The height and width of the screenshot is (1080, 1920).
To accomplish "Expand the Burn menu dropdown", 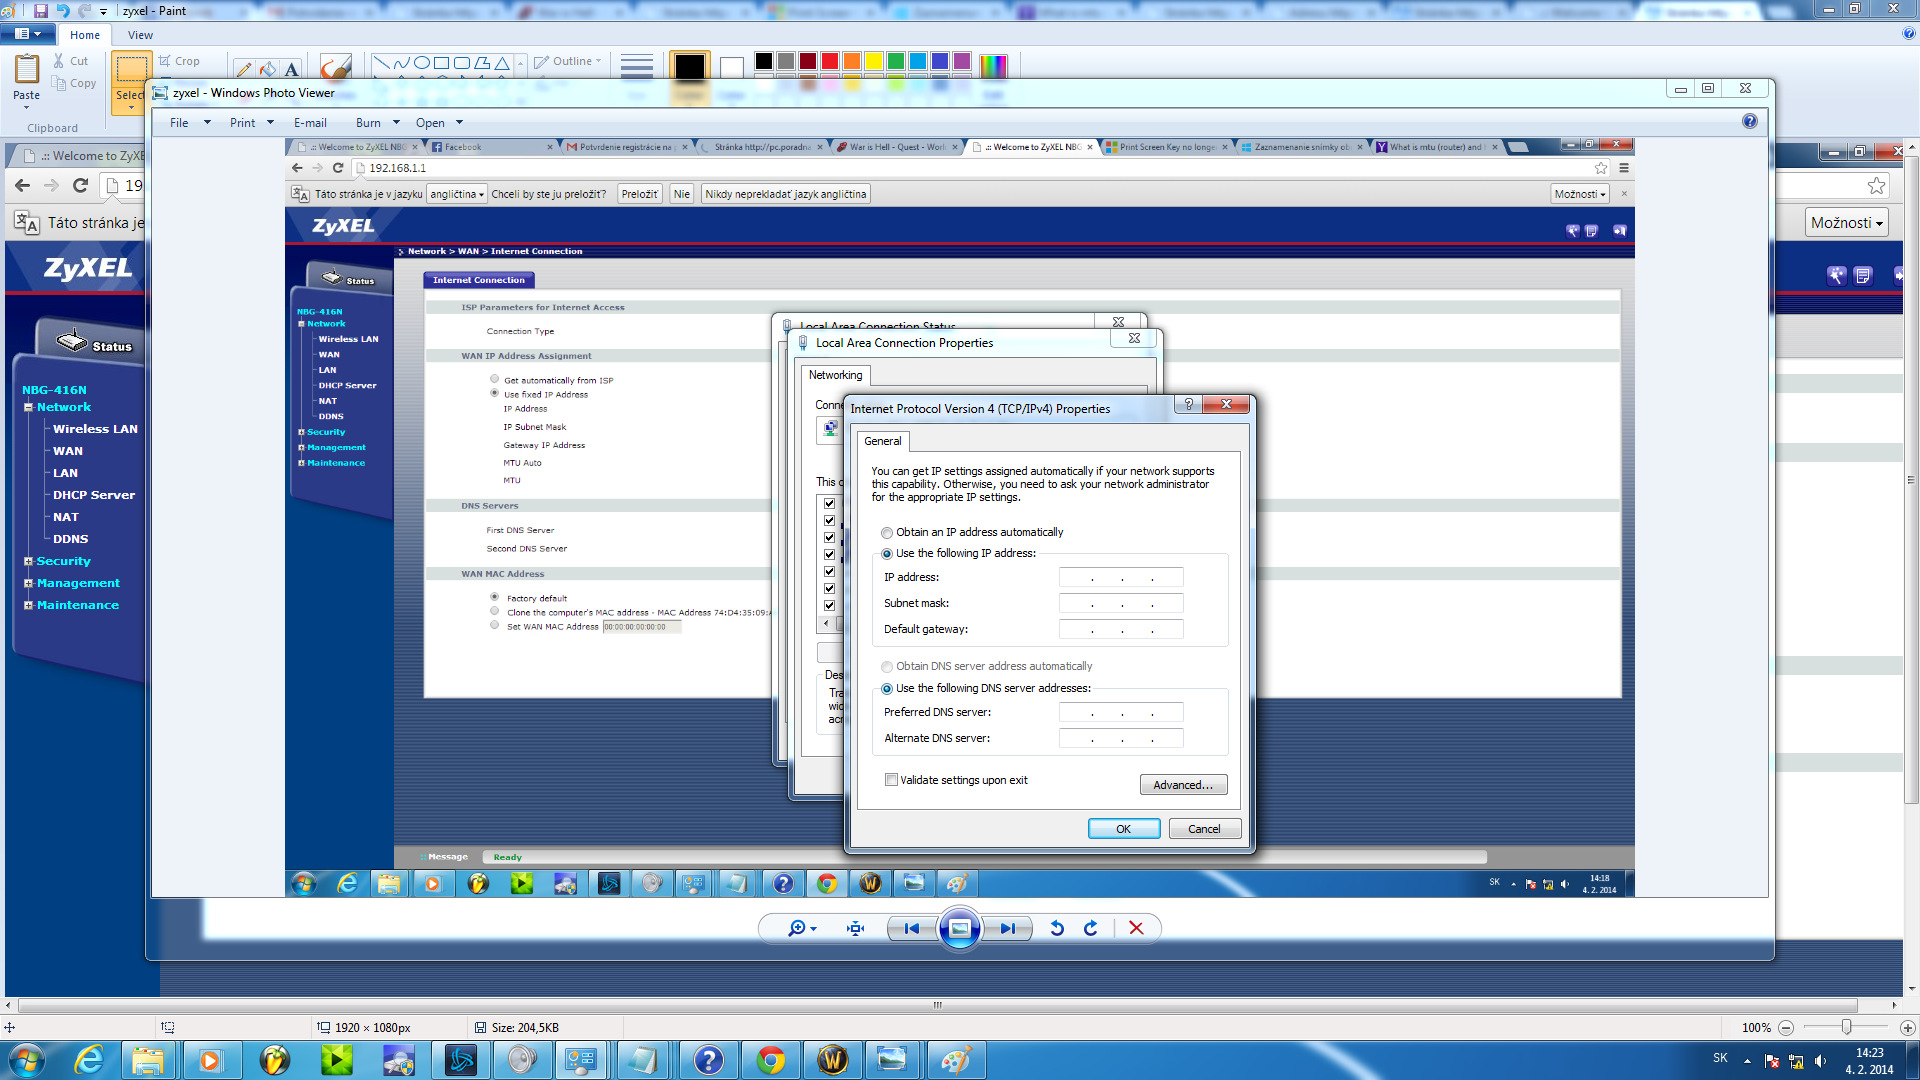I will [377, 123].
